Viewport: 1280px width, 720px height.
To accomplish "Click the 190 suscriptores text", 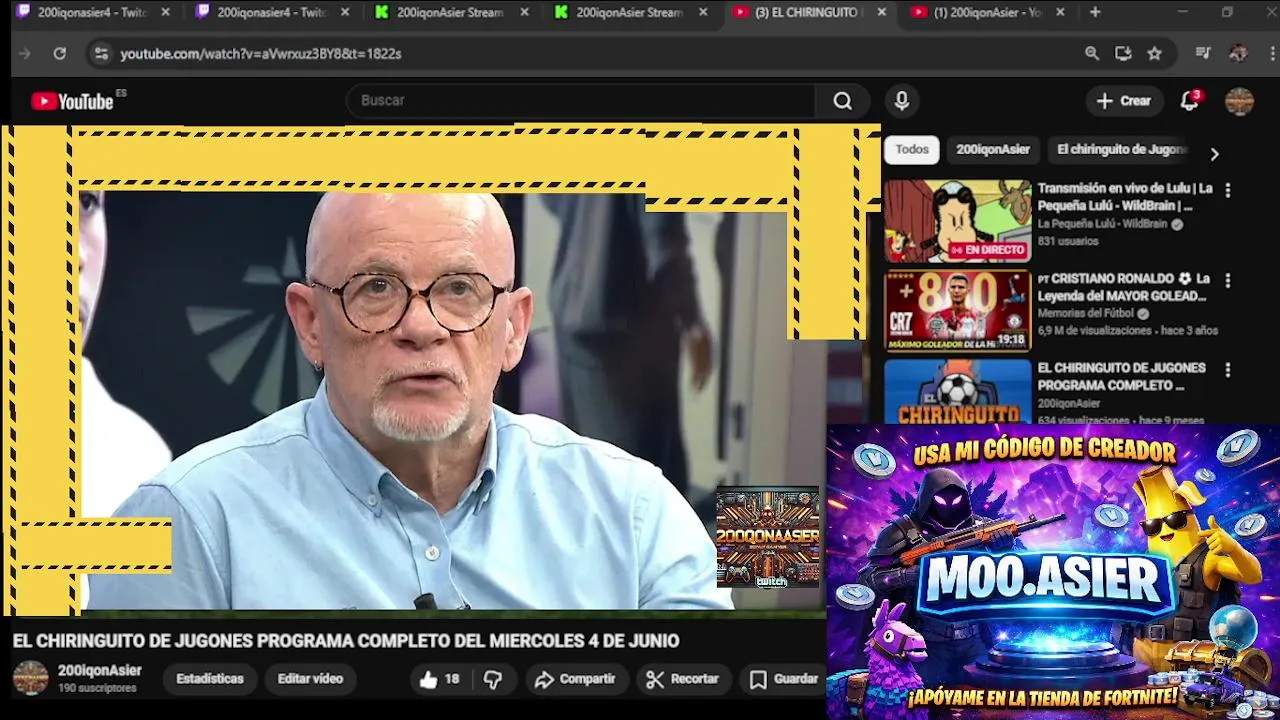I will (x=97, y=689).
